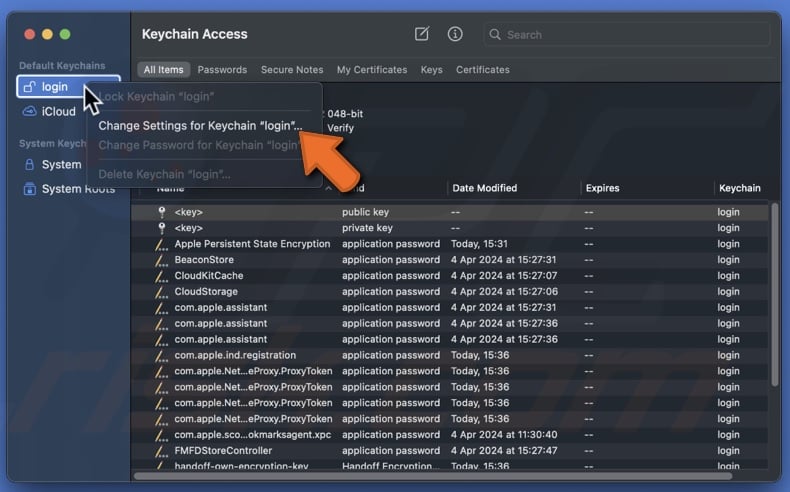The image size is (790, 492).
Task: Switch to the All Items tab
Action: click(163, 69)
